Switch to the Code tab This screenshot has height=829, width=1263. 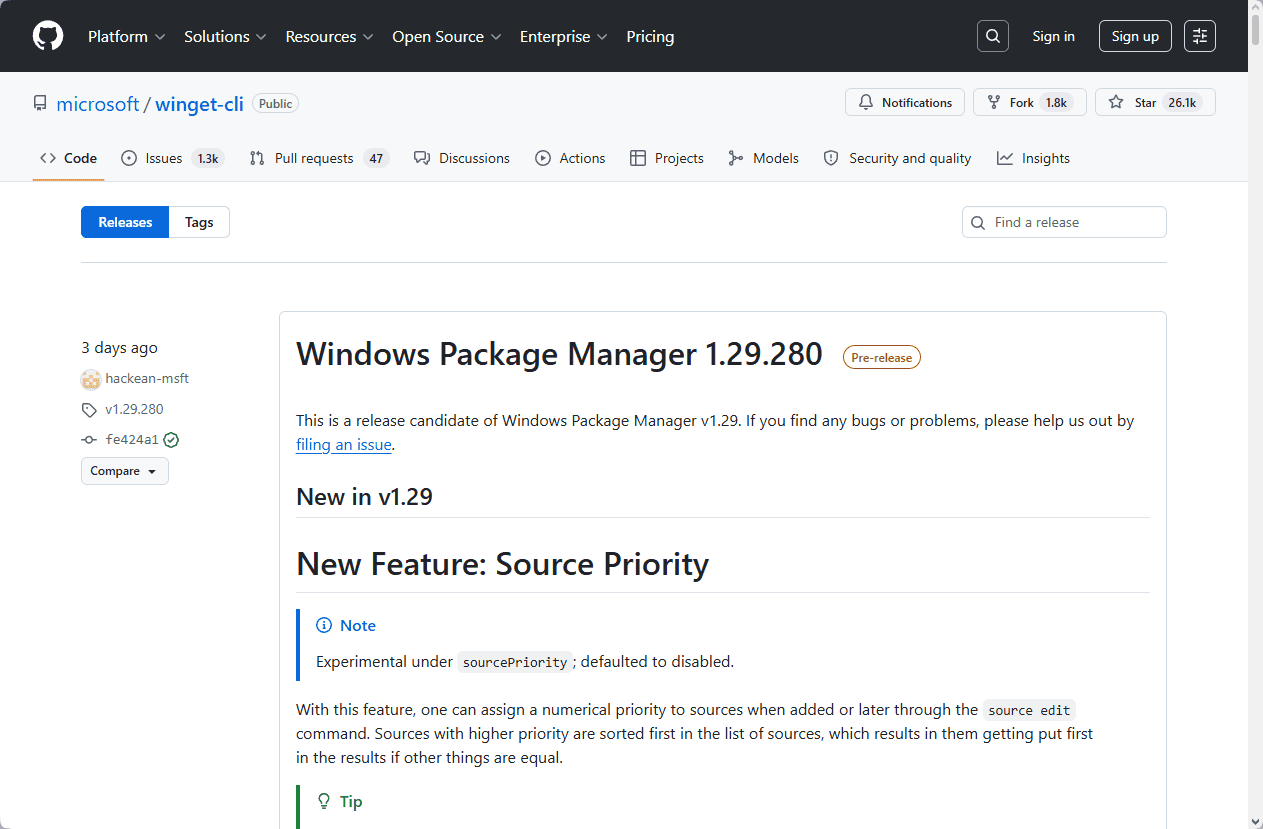tap(68, 158)
